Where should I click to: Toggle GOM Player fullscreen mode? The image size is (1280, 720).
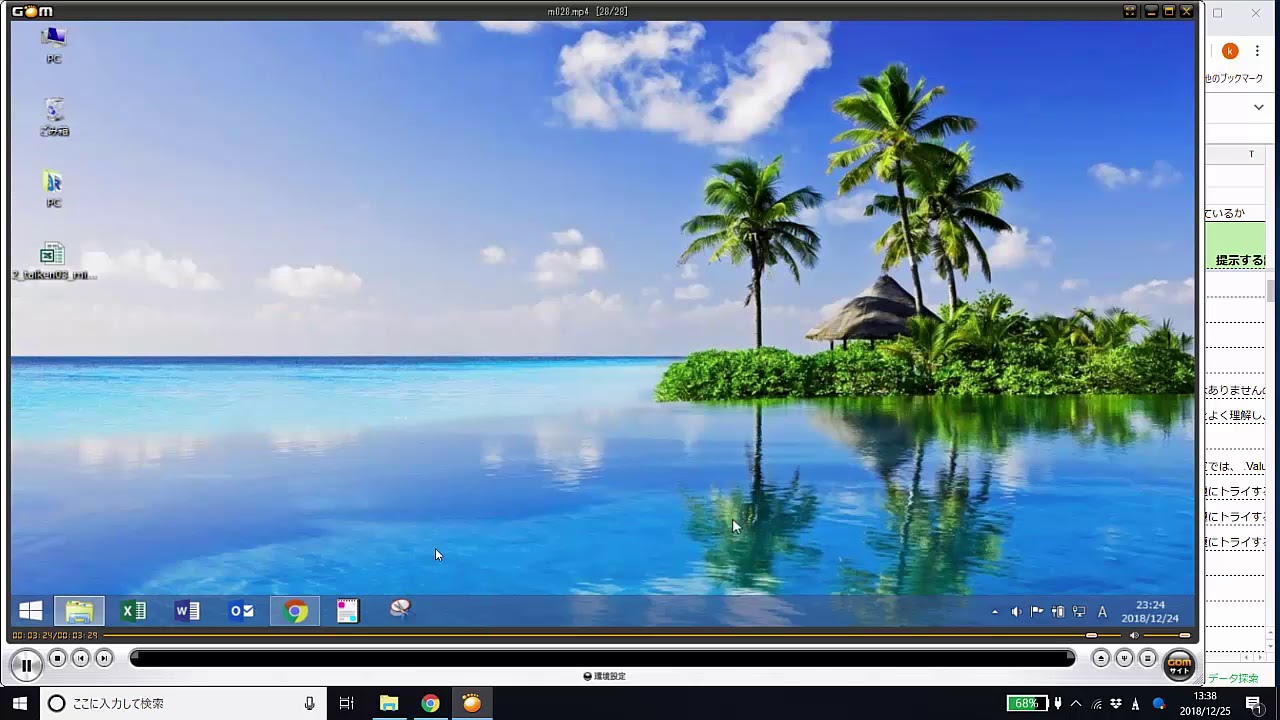(x=1130, y=11)
